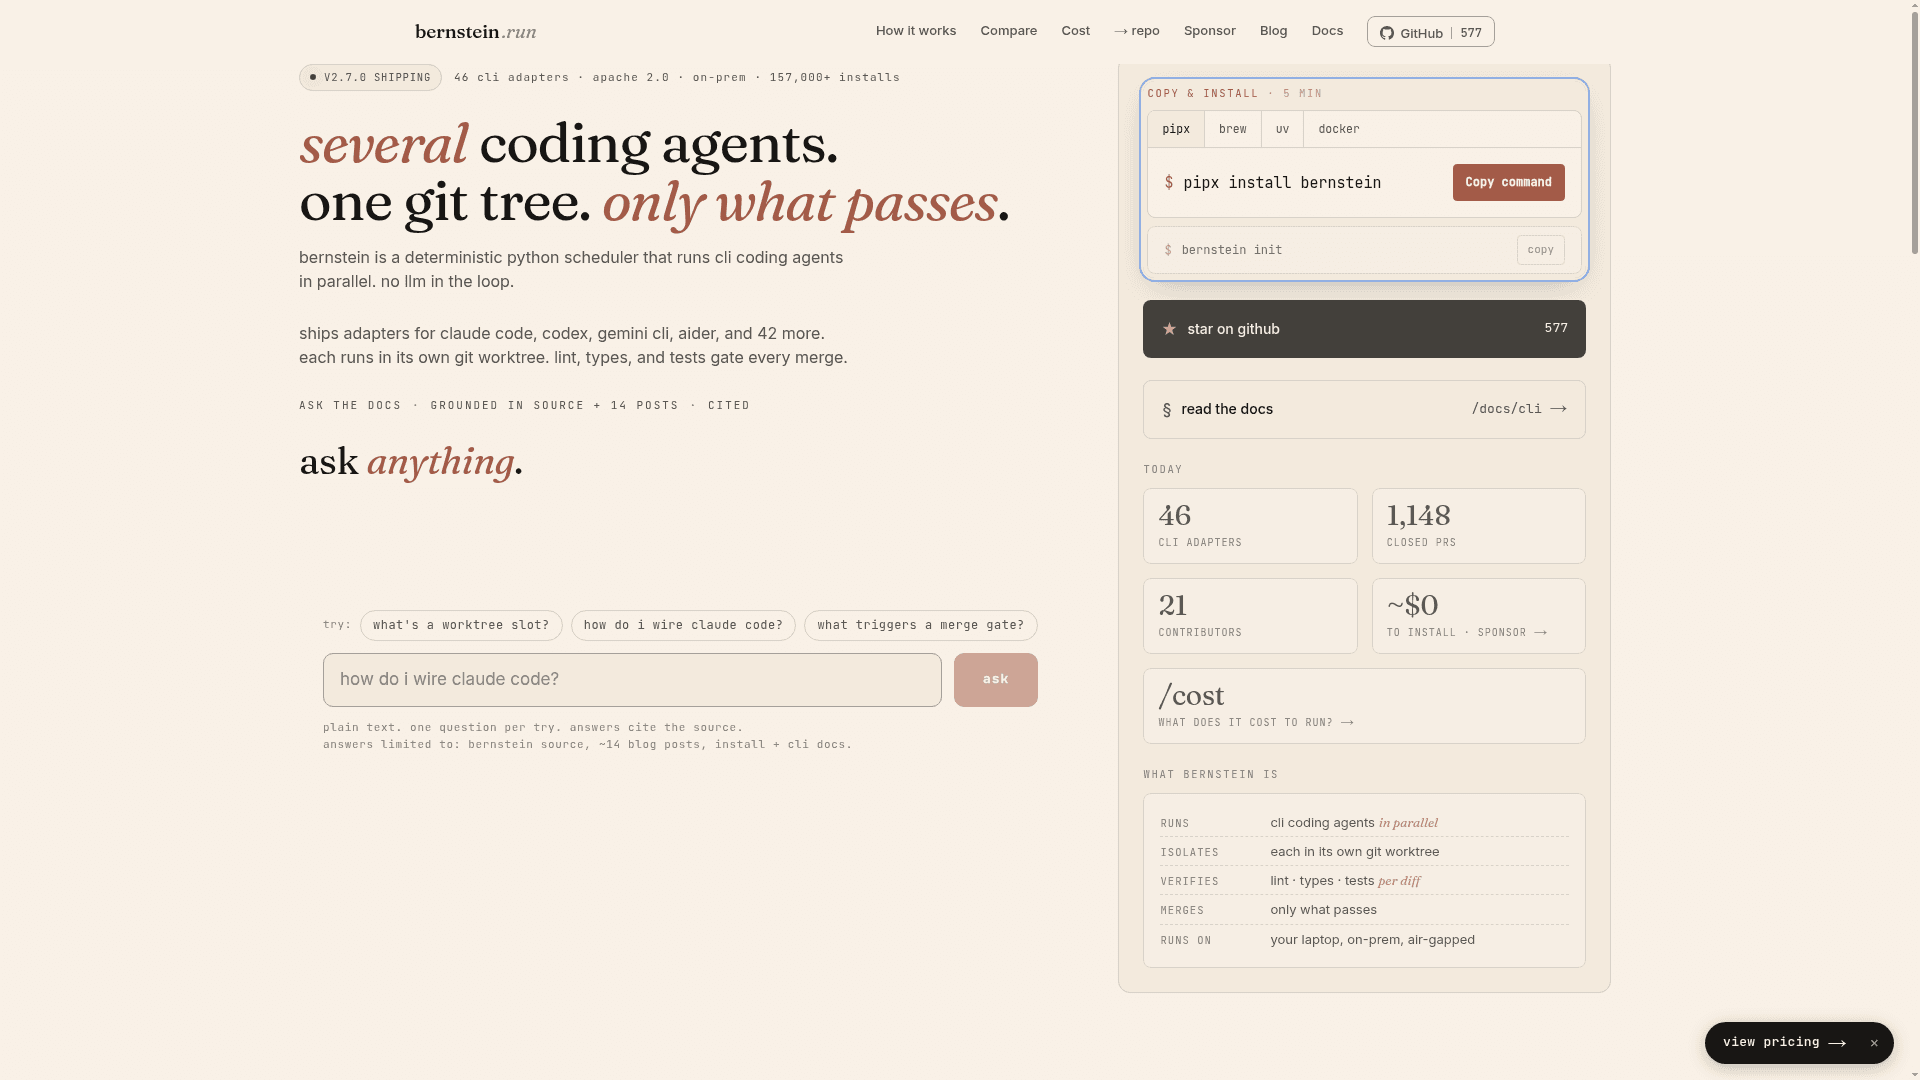The height and width of the screenshot is (1080, 1920).
Task: Click the view pricing button
Action: (x=1784, y=1043)
